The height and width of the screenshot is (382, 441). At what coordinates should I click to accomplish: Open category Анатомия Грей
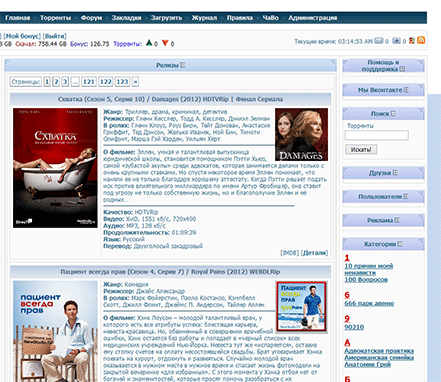click(x=367, y=365)
